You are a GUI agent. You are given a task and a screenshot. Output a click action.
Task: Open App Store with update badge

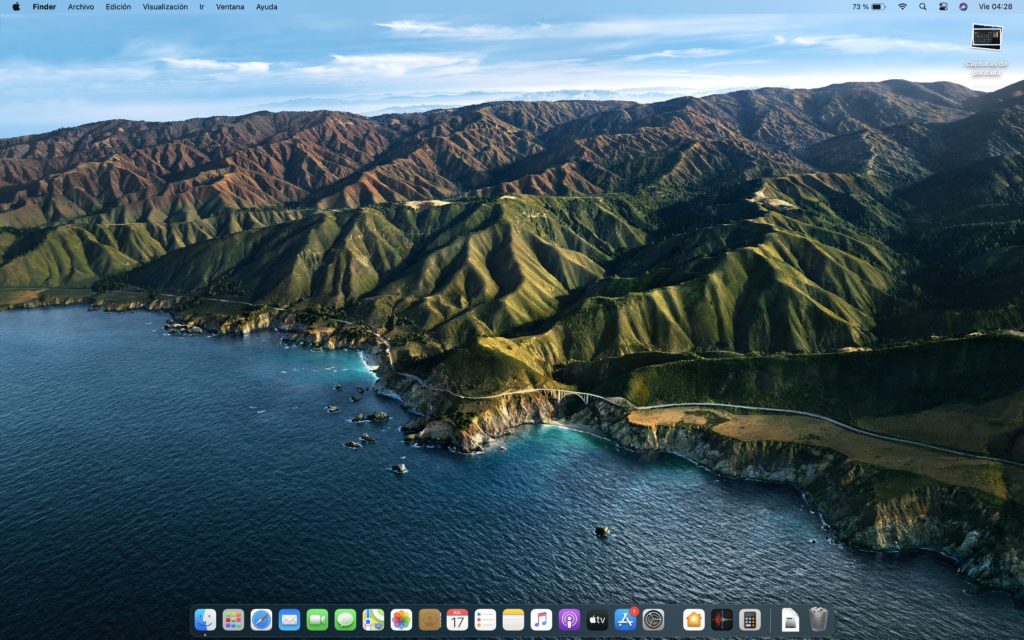click(626, 620)
